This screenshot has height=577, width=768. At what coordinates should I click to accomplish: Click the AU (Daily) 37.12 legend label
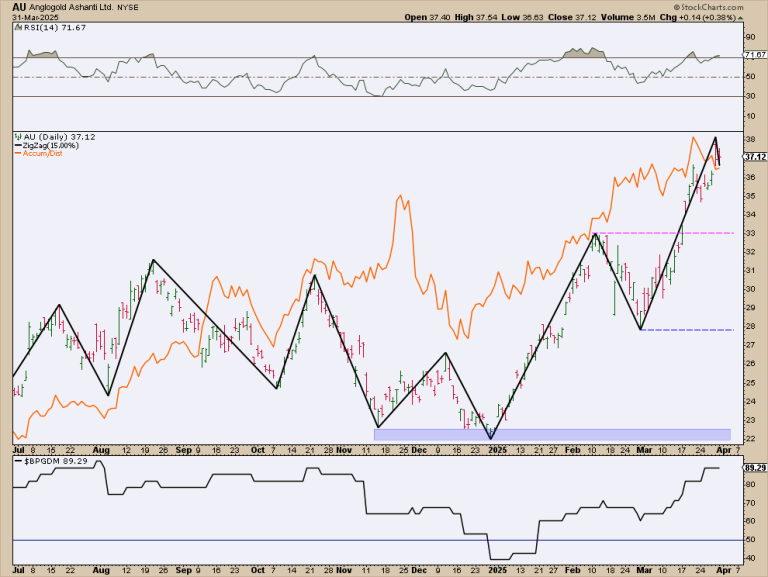(x=59, y=137)
